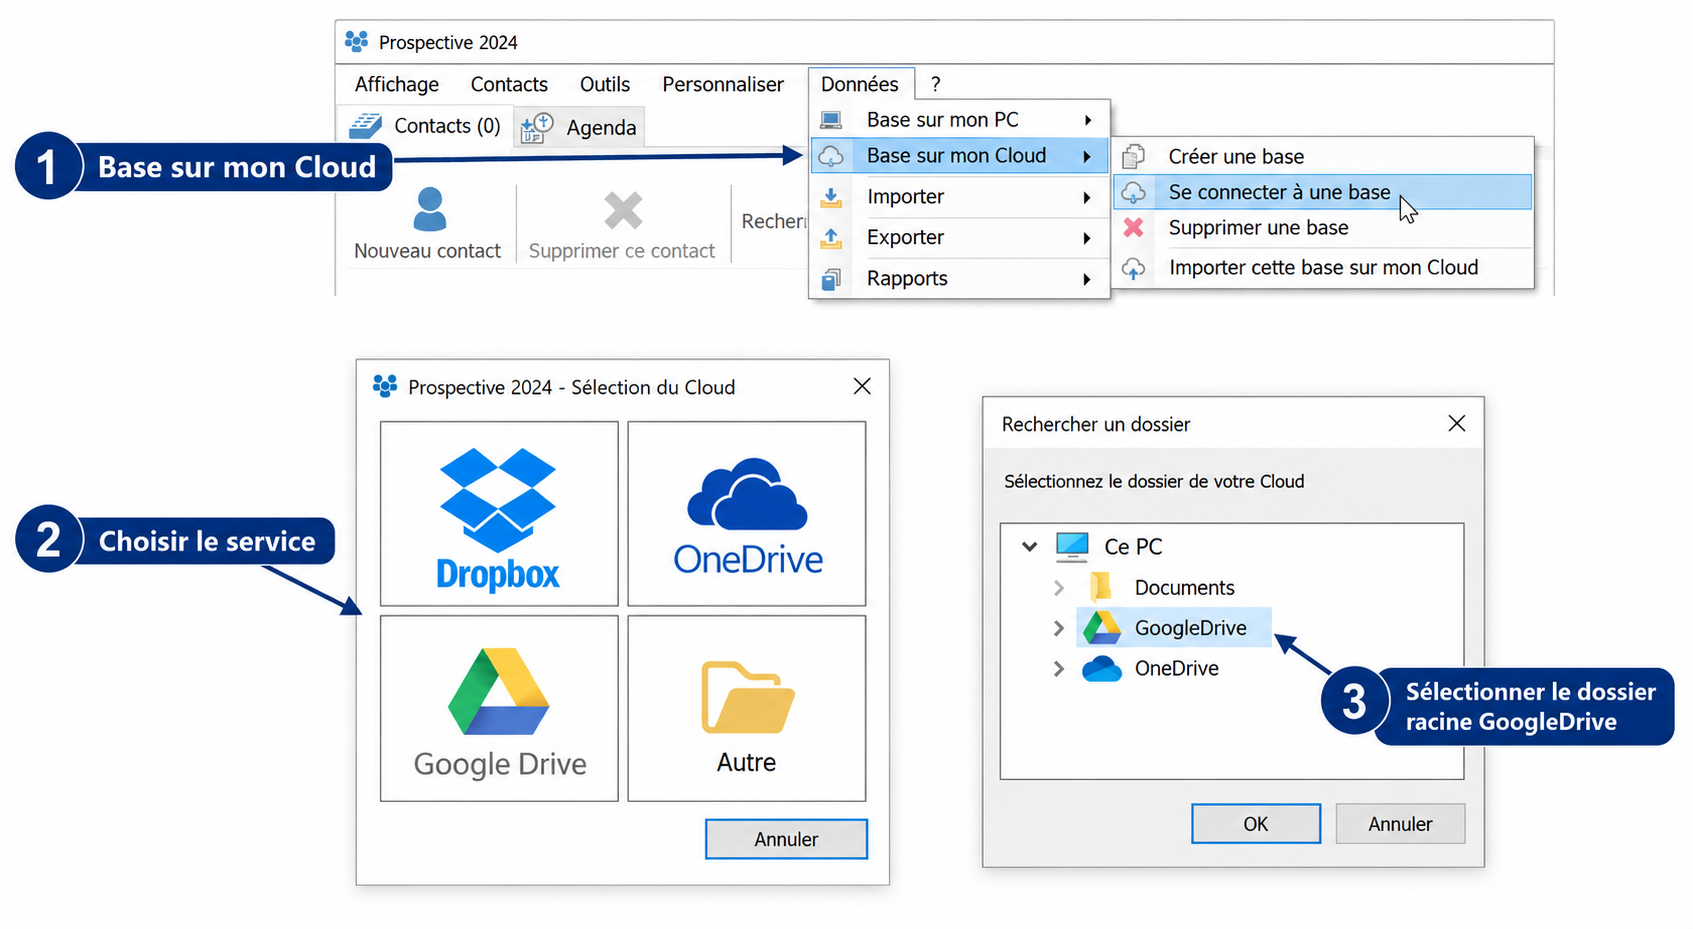Viewport: 1693px width, 929px height.
Task: Click the Importer cette base cloud icon
Action: [x=1133, y=268]
